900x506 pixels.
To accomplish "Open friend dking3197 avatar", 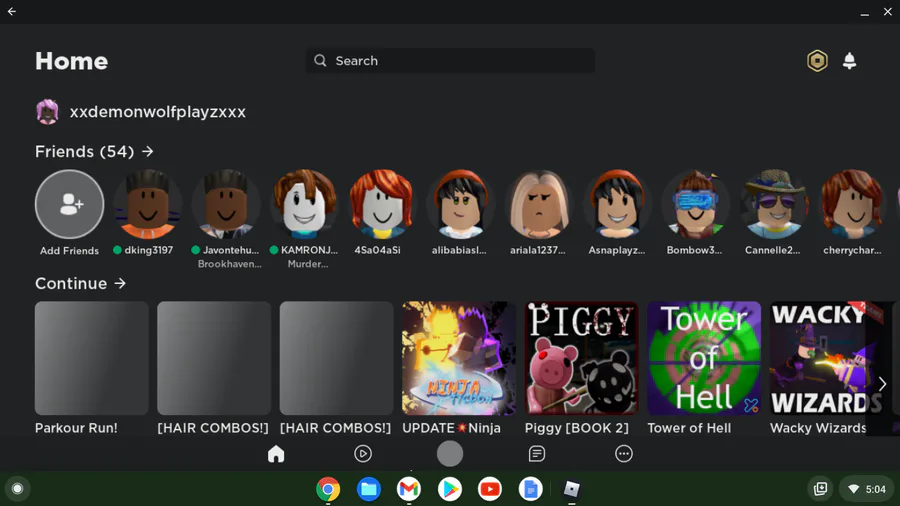I will tap(148, 204).
